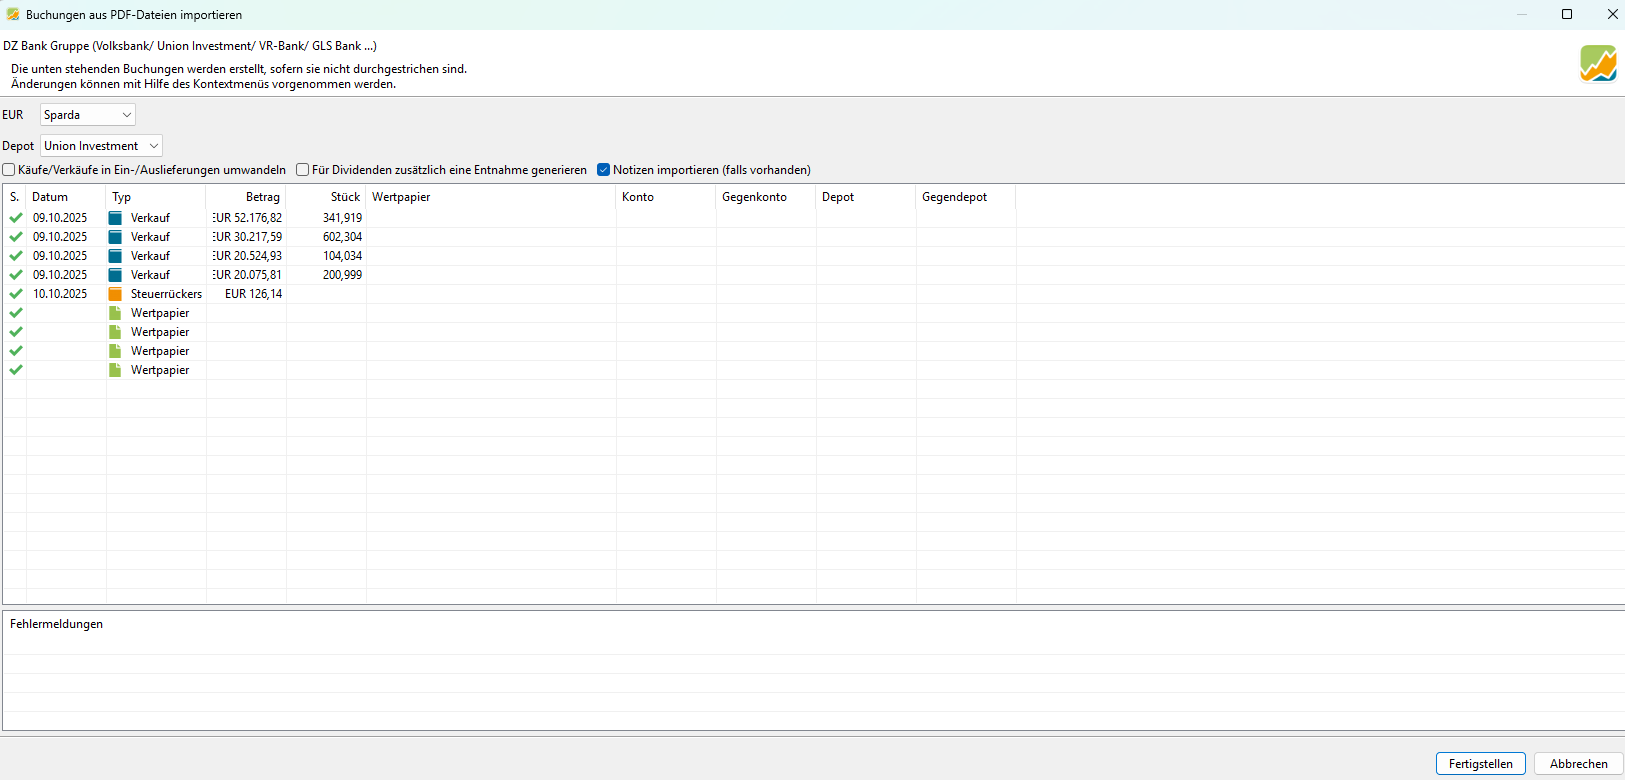Viewport: 1625px width, 780px height.
Task: Click the first green Wertpapier document icon
Action: pos(115,313)
